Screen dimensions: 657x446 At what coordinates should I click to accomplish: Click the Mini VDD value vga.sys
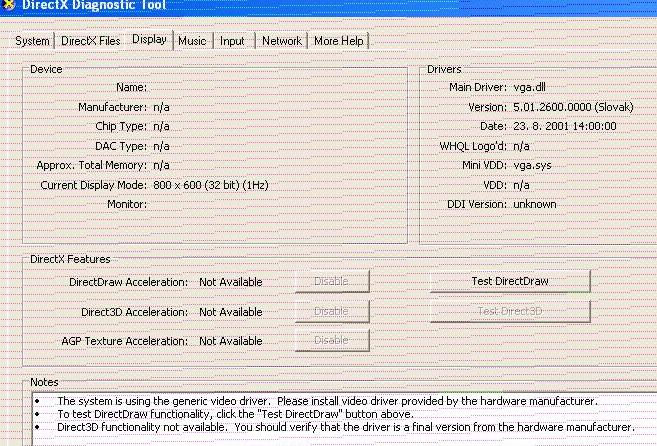(533, 166)
